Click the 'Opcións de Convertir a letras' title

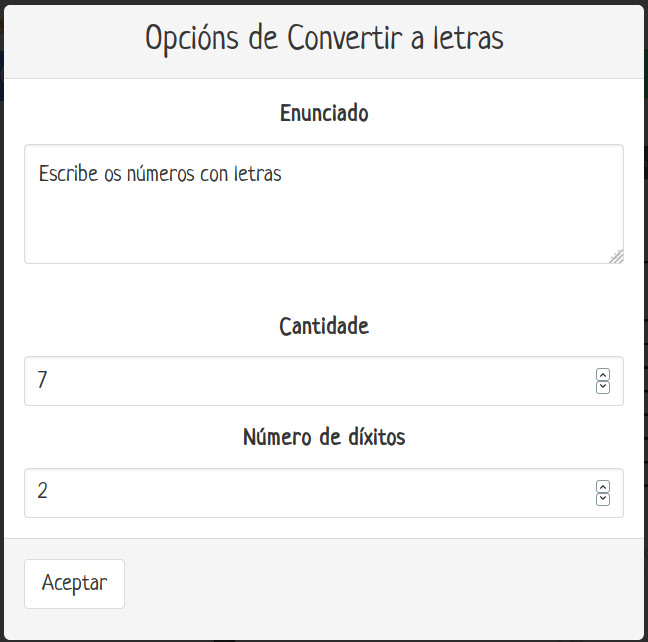click(324, 39)
